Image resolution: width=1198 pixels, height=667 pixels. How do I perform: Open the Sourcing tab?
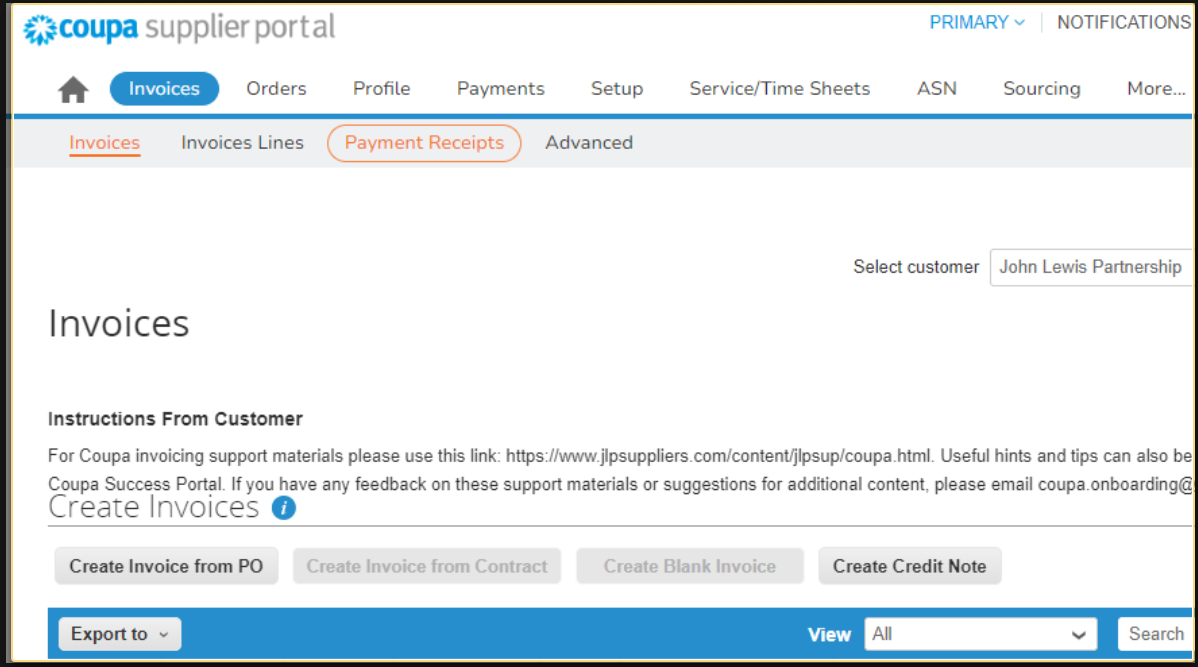(1041, 89)
